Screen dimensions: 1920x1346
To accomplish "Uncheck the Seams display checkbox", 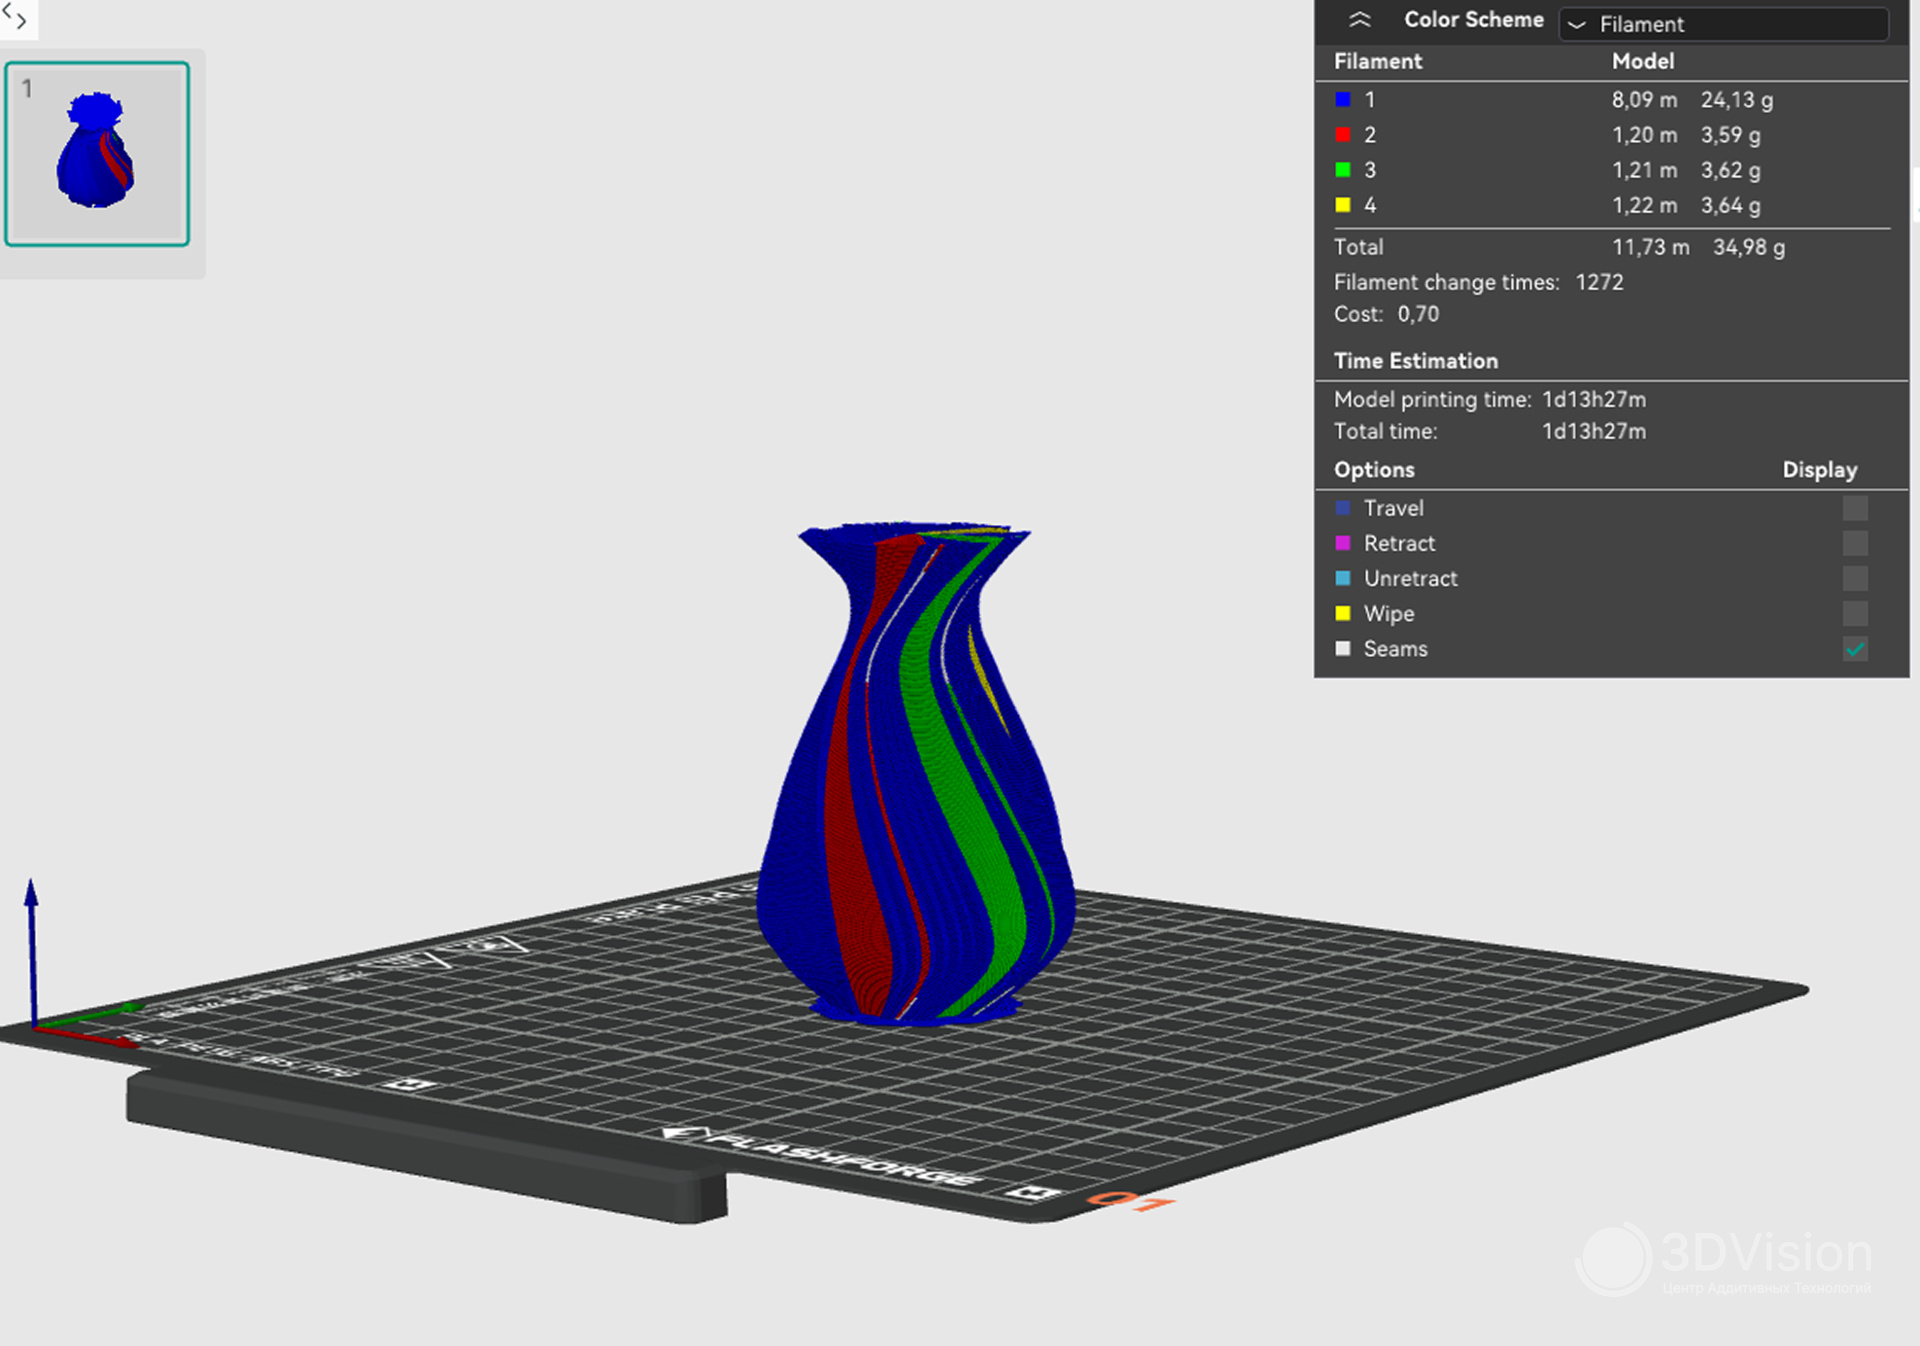I will click(x=1854, y=649).
